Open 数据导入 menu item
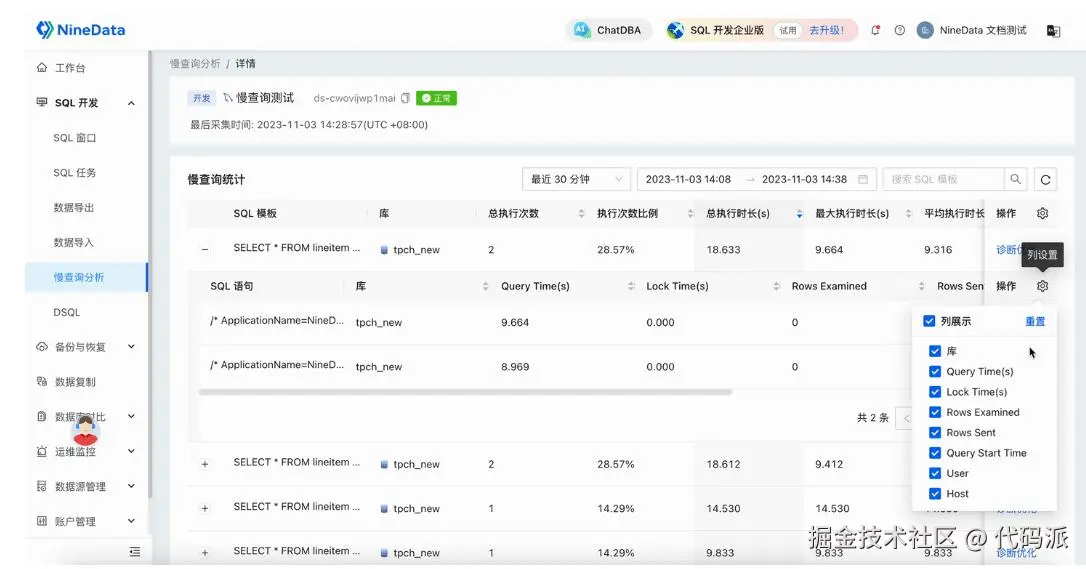Viewport: 1086px width, 569px height. (73, 242)
